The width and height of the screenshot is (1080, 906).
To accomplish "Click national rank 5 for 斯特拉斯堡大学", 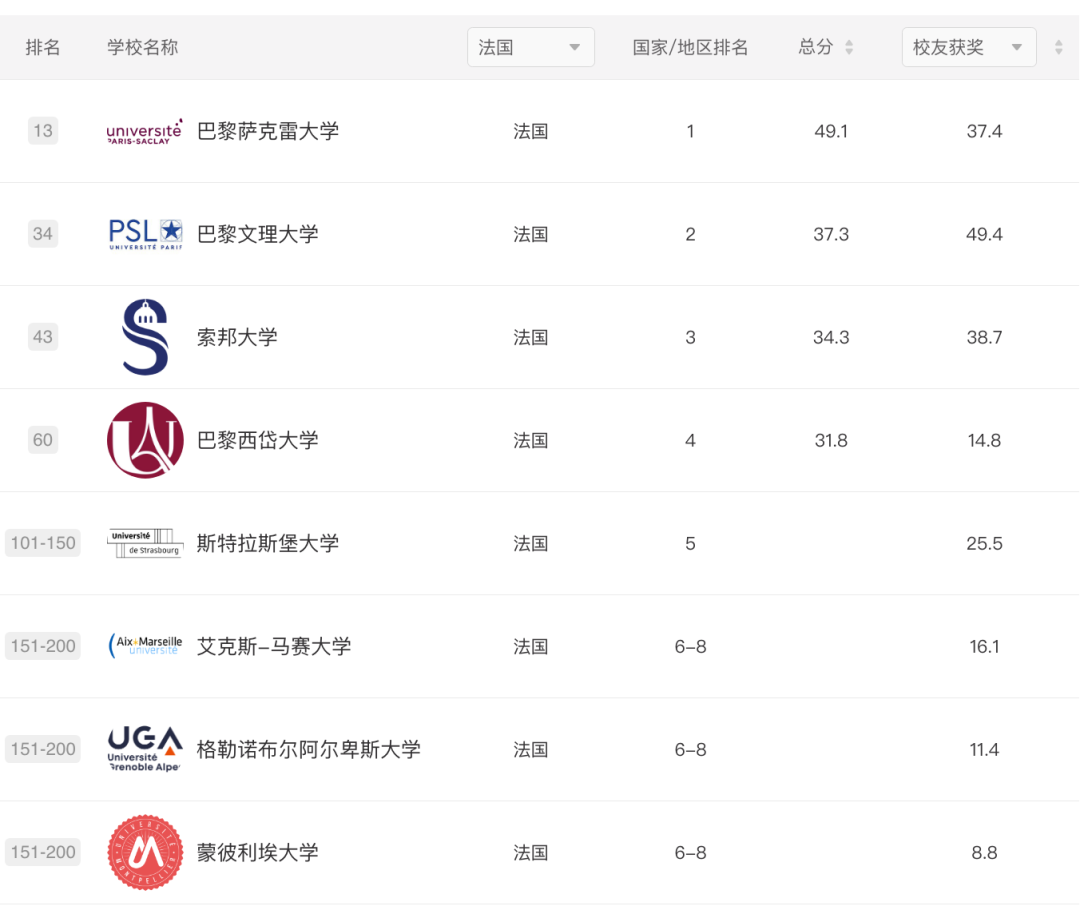I will (x=690, y=543).
